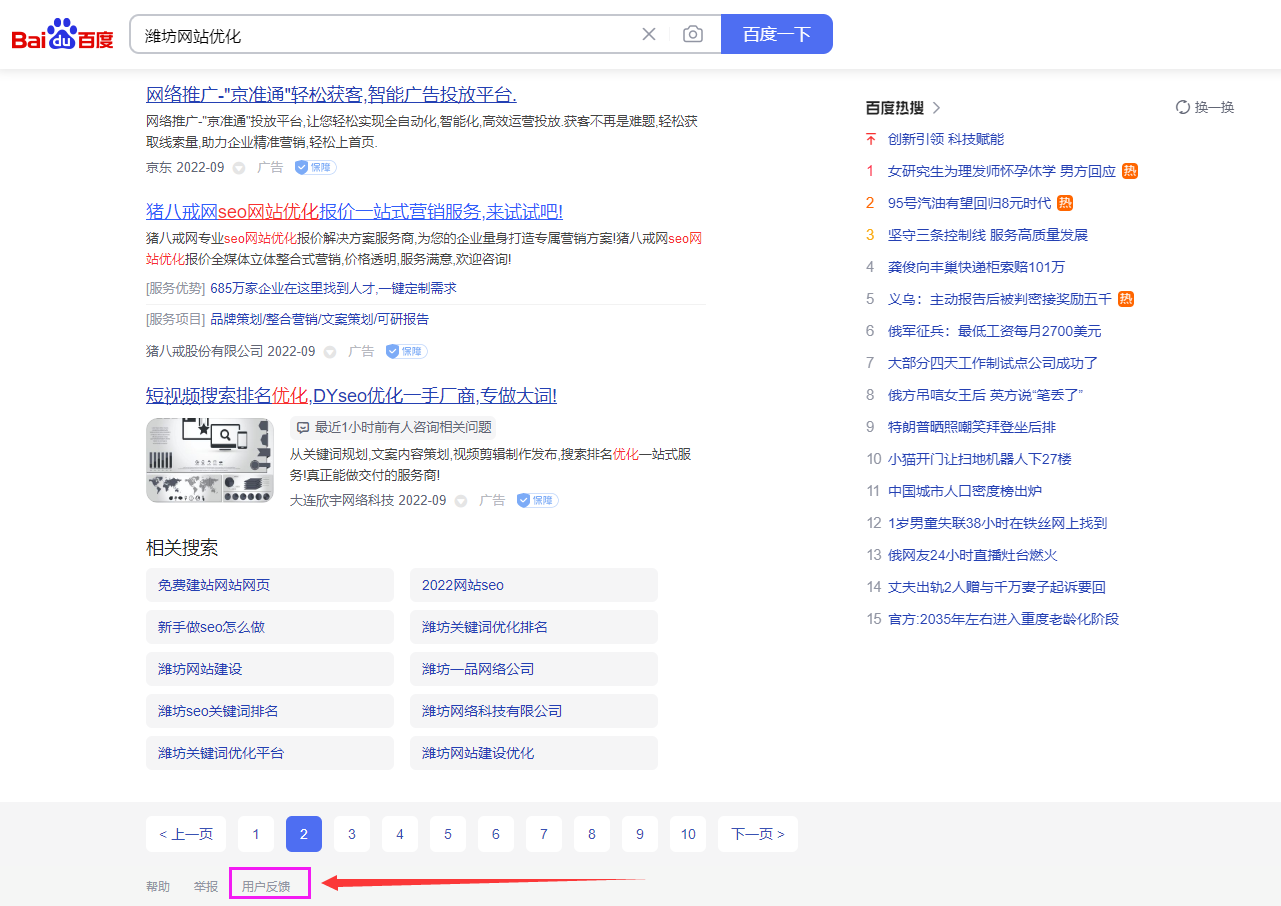Open hot search 95号汽油有望回归8元时代
This screenshot has height=906, width=1281.
(x=970, y=203)
